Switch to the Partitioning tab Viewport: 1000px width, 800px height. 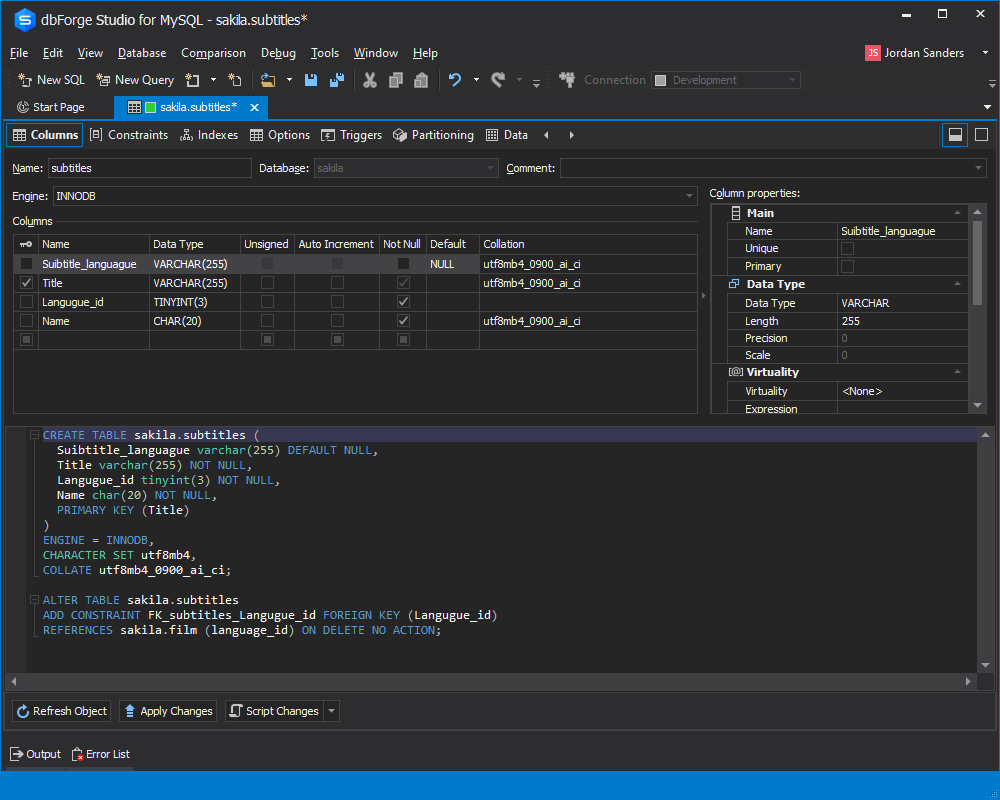pyautogui.click(x=434, y=135)
